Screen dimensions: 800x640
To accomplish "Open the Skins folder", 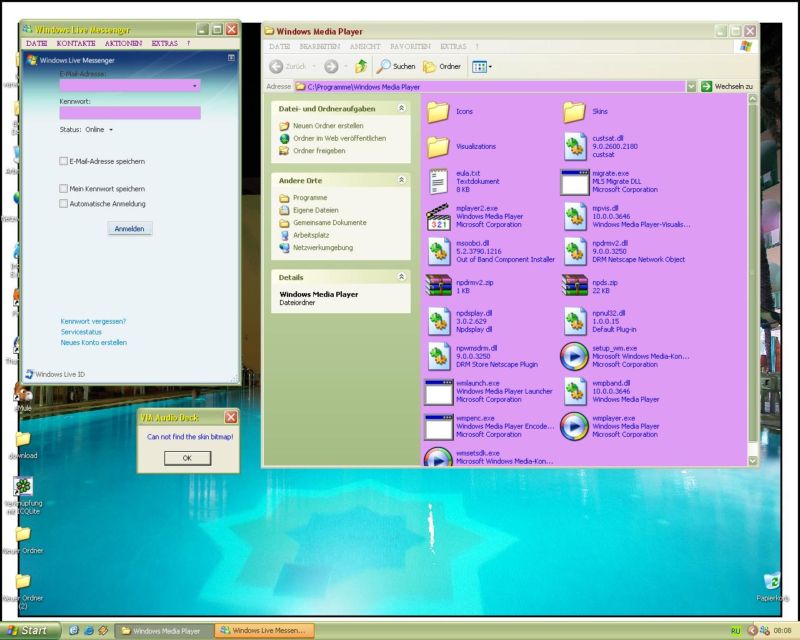I will pyautogui.click(x=574, y=112).
